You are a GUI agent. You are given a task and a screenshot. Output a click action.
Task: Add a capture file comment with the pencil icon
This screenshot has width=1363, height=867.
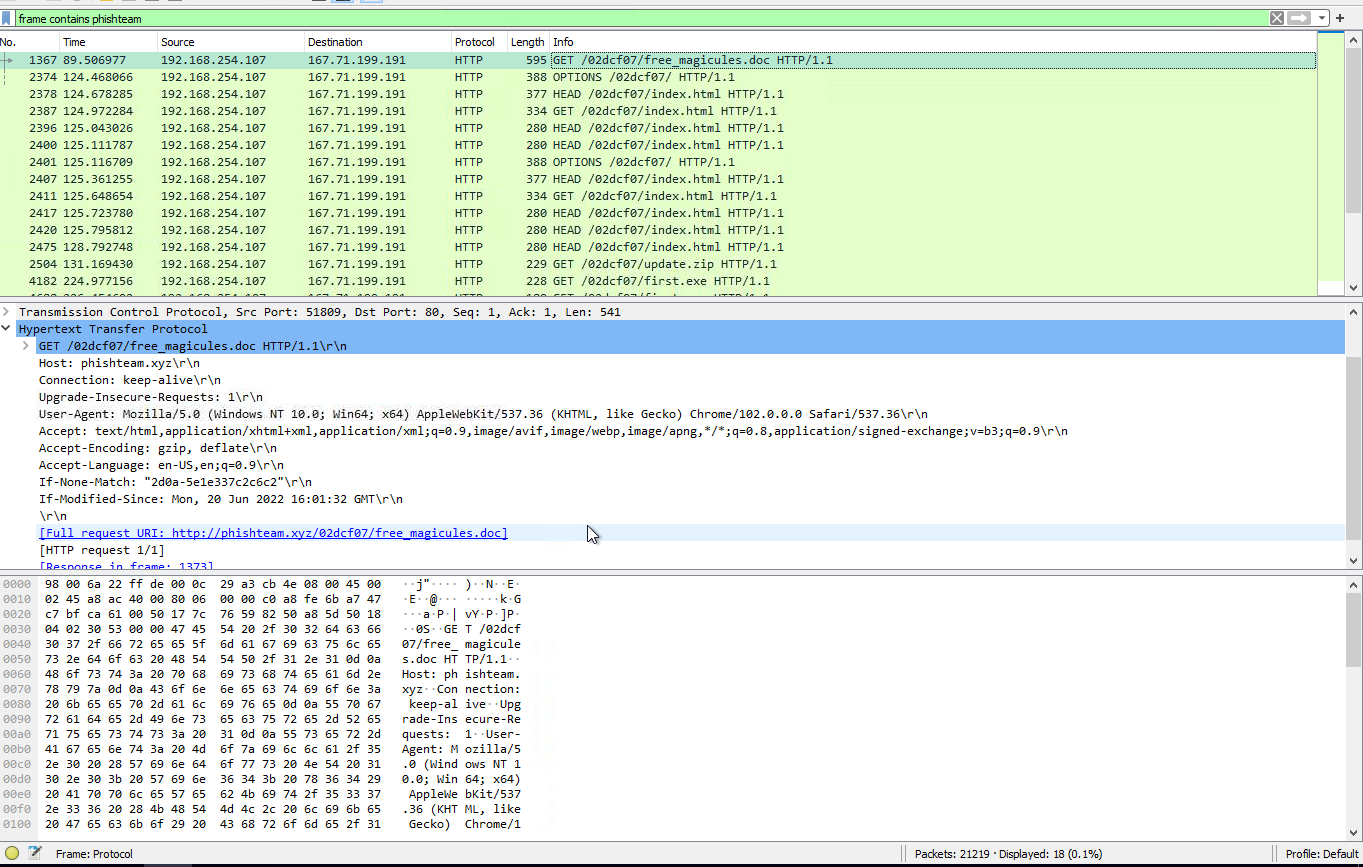(33, 853)
